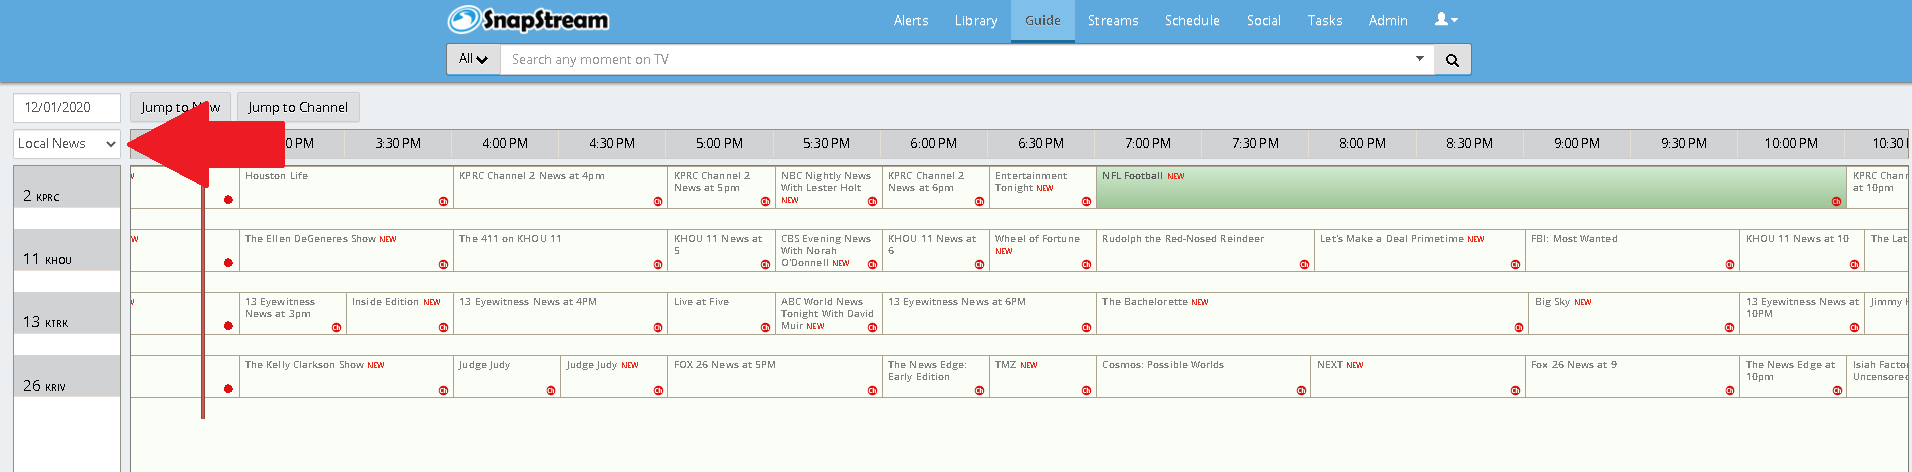The height and width of the screenshot is (472, 1912).
Task: Open Inside Edition program
Action: point(400,313)
